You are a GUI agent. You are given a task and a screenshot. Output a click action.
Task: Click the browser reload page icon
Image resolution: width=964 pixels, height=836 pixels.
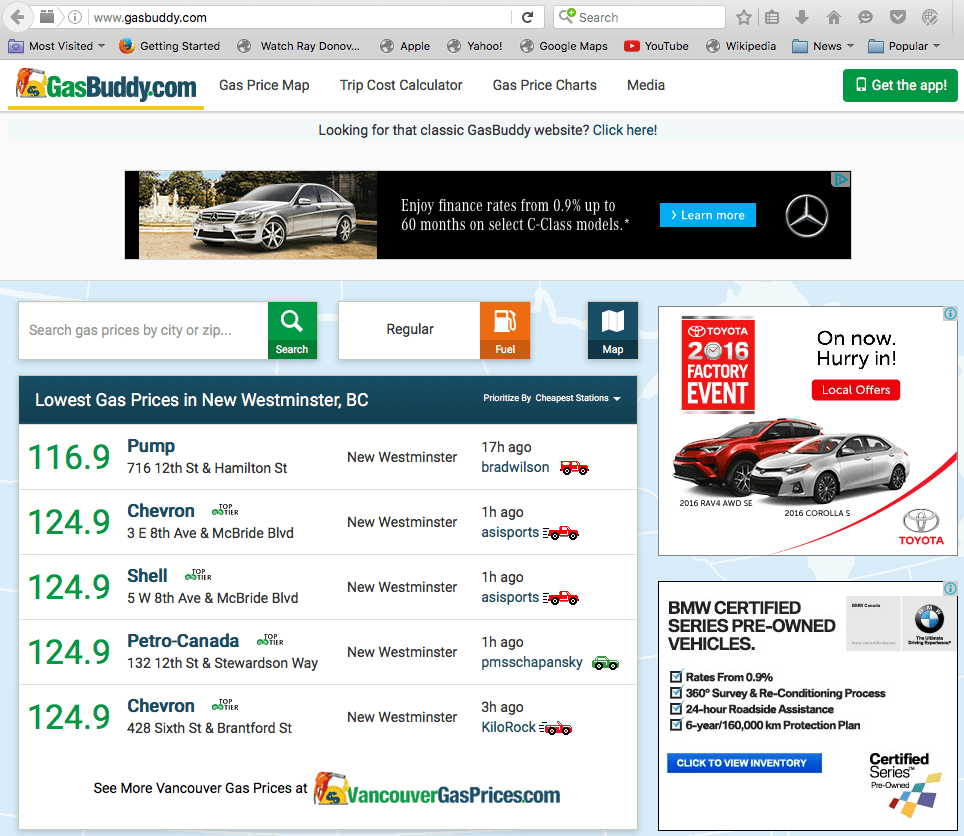point(527,17)
